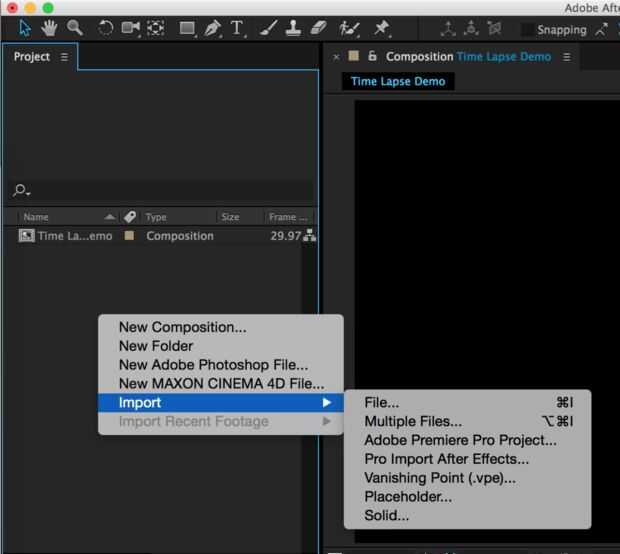Choose Adobe Premiere Pro Project... import
Image resolution: width=620 pixels, height=554 pixels.
(468, 440)
